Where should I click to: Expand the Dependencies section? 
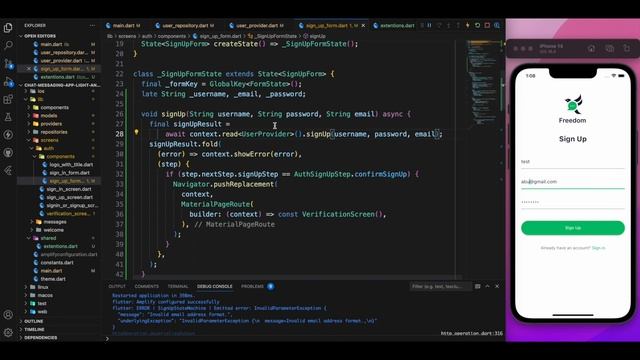pos(40,338)
